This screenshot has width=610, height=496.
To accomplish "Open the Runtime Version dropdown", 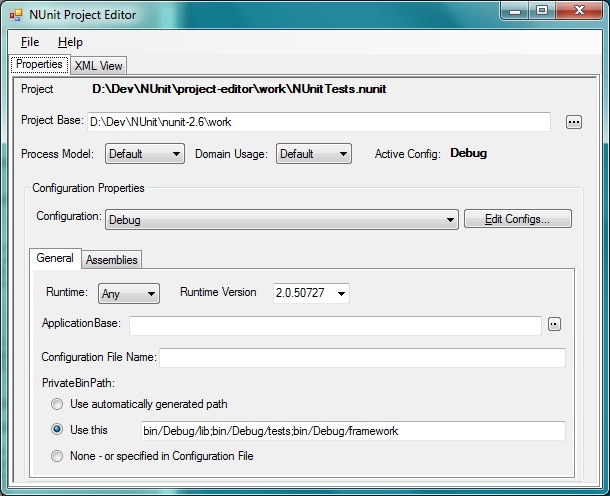I will pyautogui.click(x=310, y=293).
